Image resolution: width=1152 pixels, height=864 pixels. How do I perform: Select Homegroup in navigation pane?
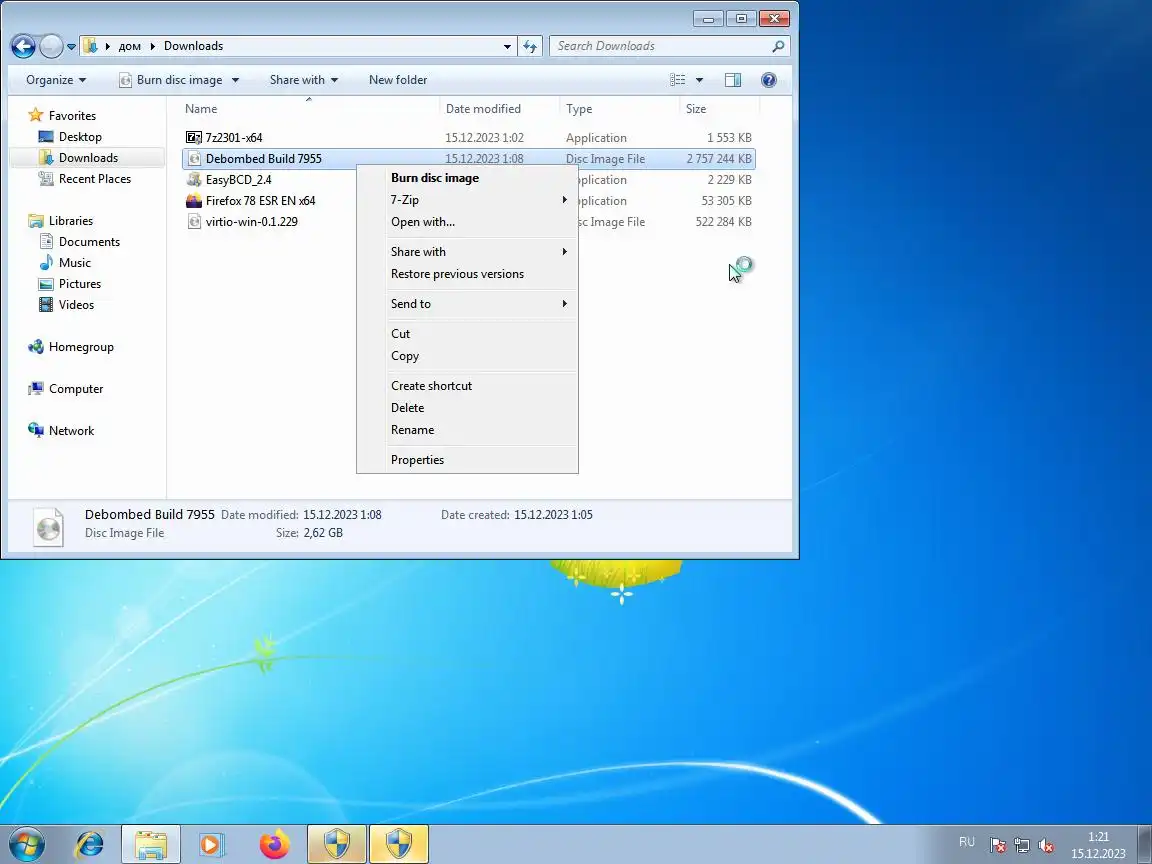pyautogui.click(x=71, y=347)
